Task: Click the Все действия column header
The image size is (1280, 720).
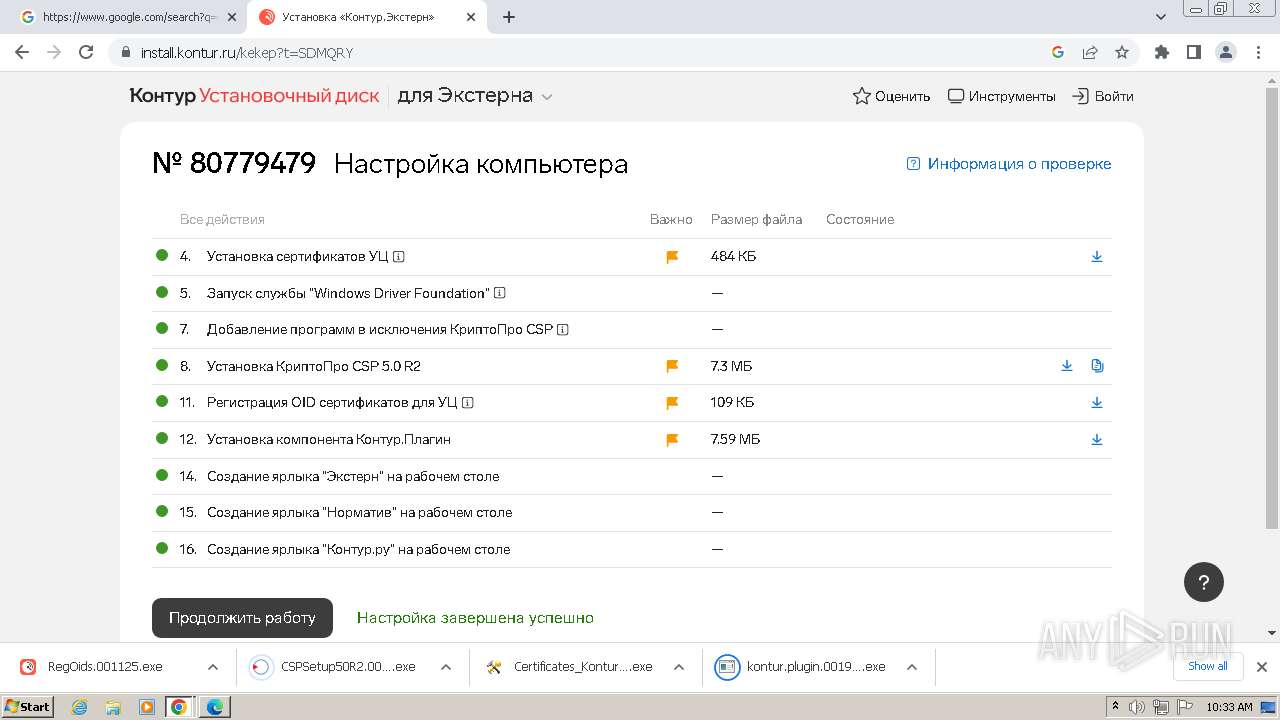Action: pos(222,219)
